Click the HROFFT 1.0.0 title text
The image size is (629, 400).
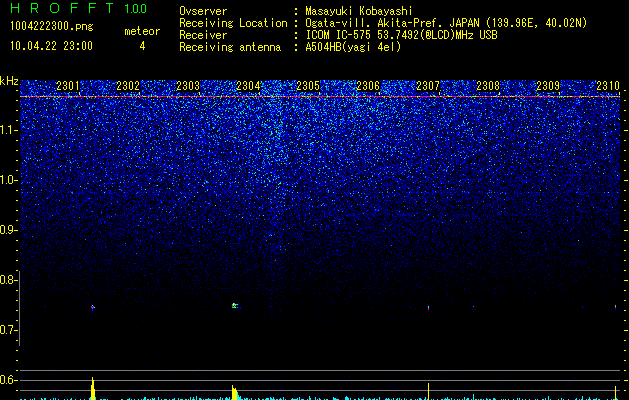pos(78,8)
